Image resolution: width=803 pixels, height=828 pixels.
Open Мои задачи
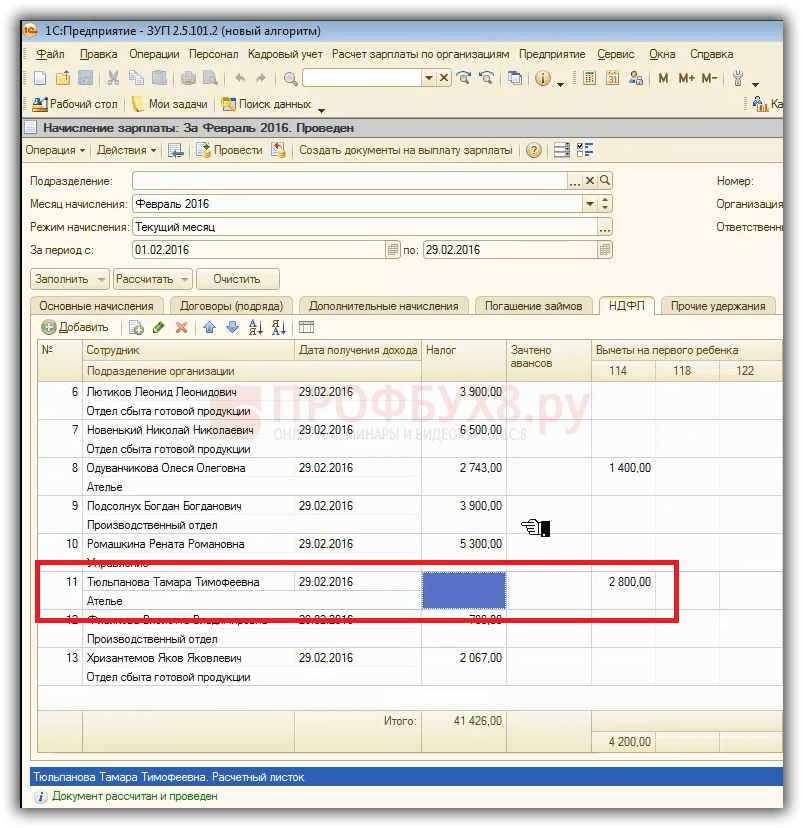pyautogui.click(x=170, y=104)
